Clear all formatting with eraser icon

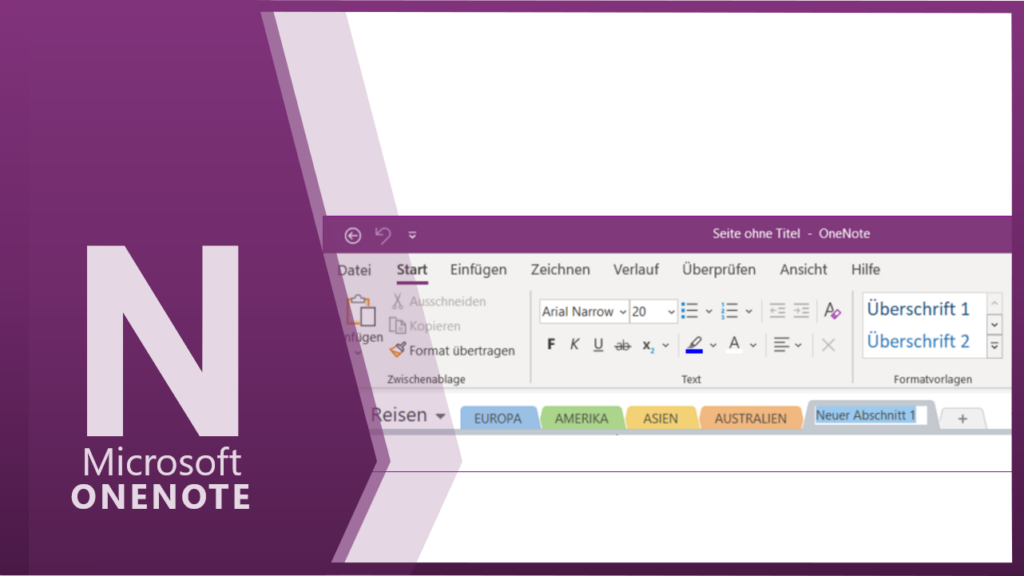(832, 311)
